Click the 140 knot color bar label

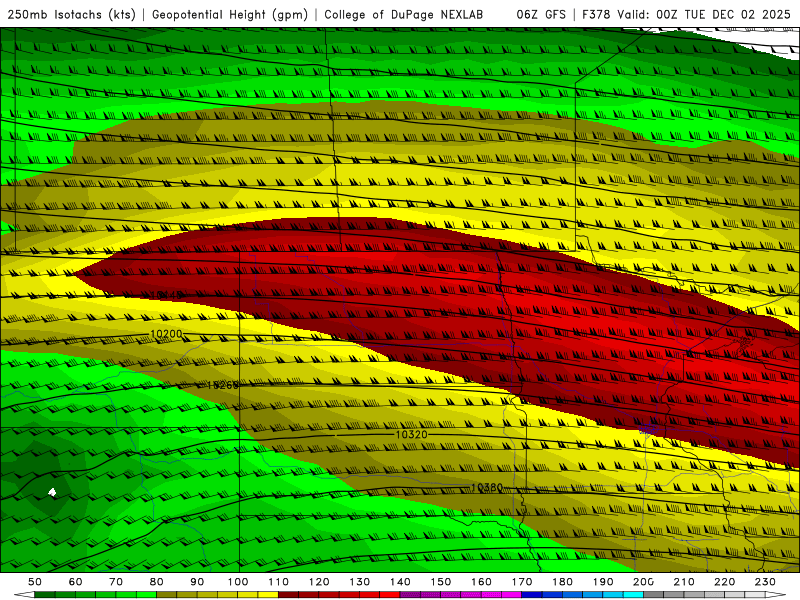coord(400,582)
